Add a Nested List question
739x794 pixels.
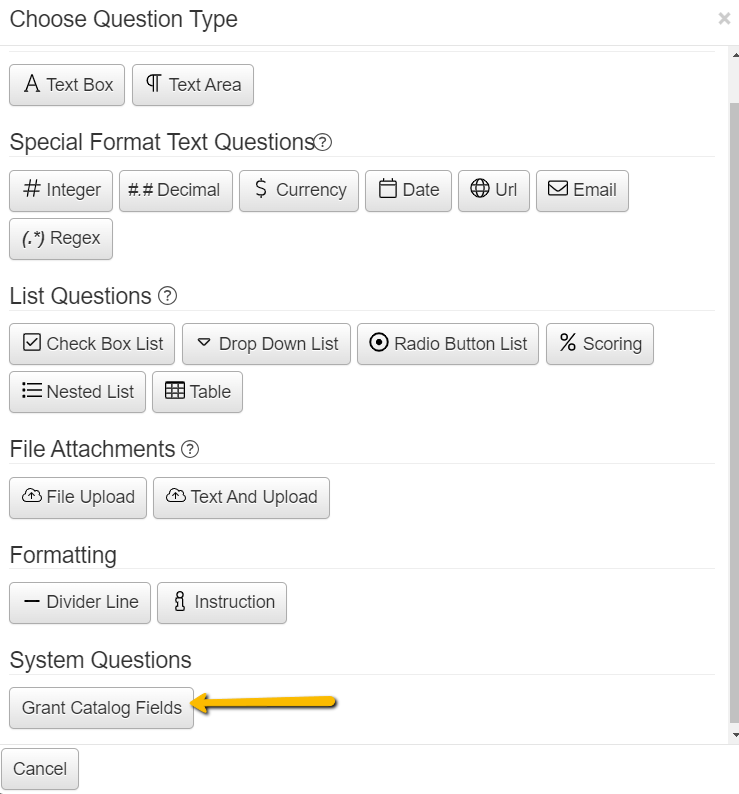(x=77, y=392)
